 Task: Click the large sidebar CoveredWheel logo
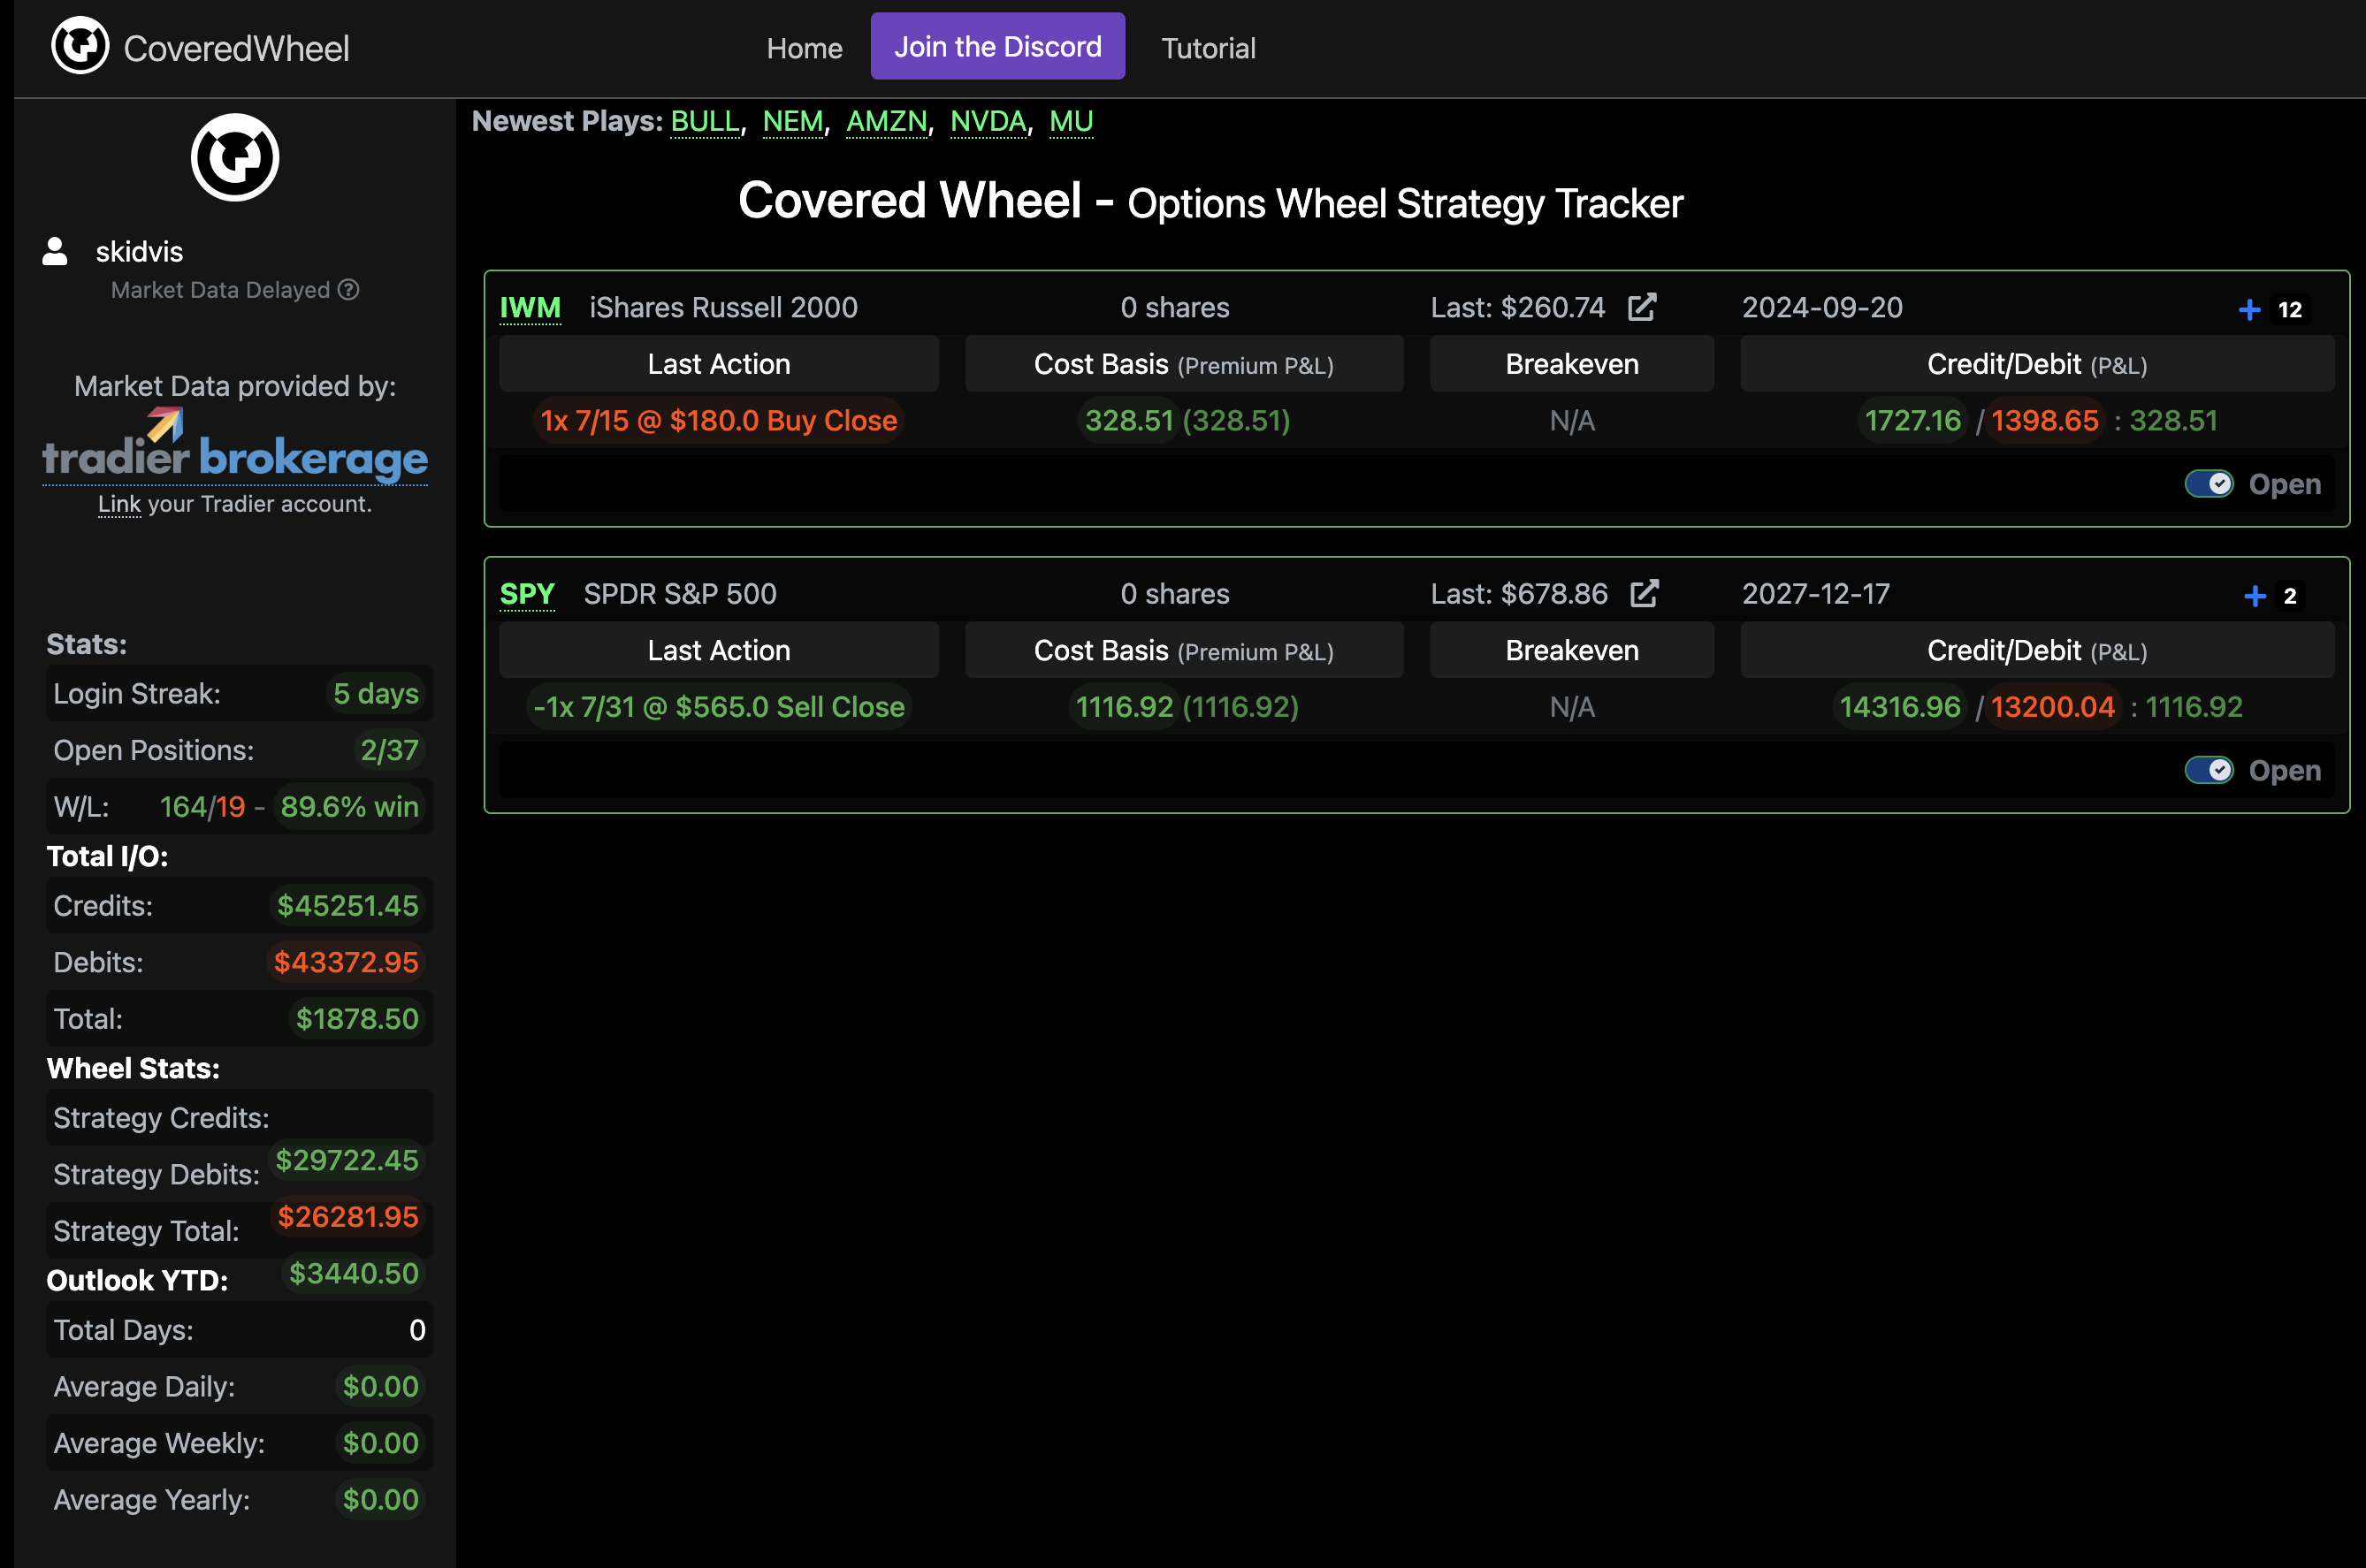[235, 157]
